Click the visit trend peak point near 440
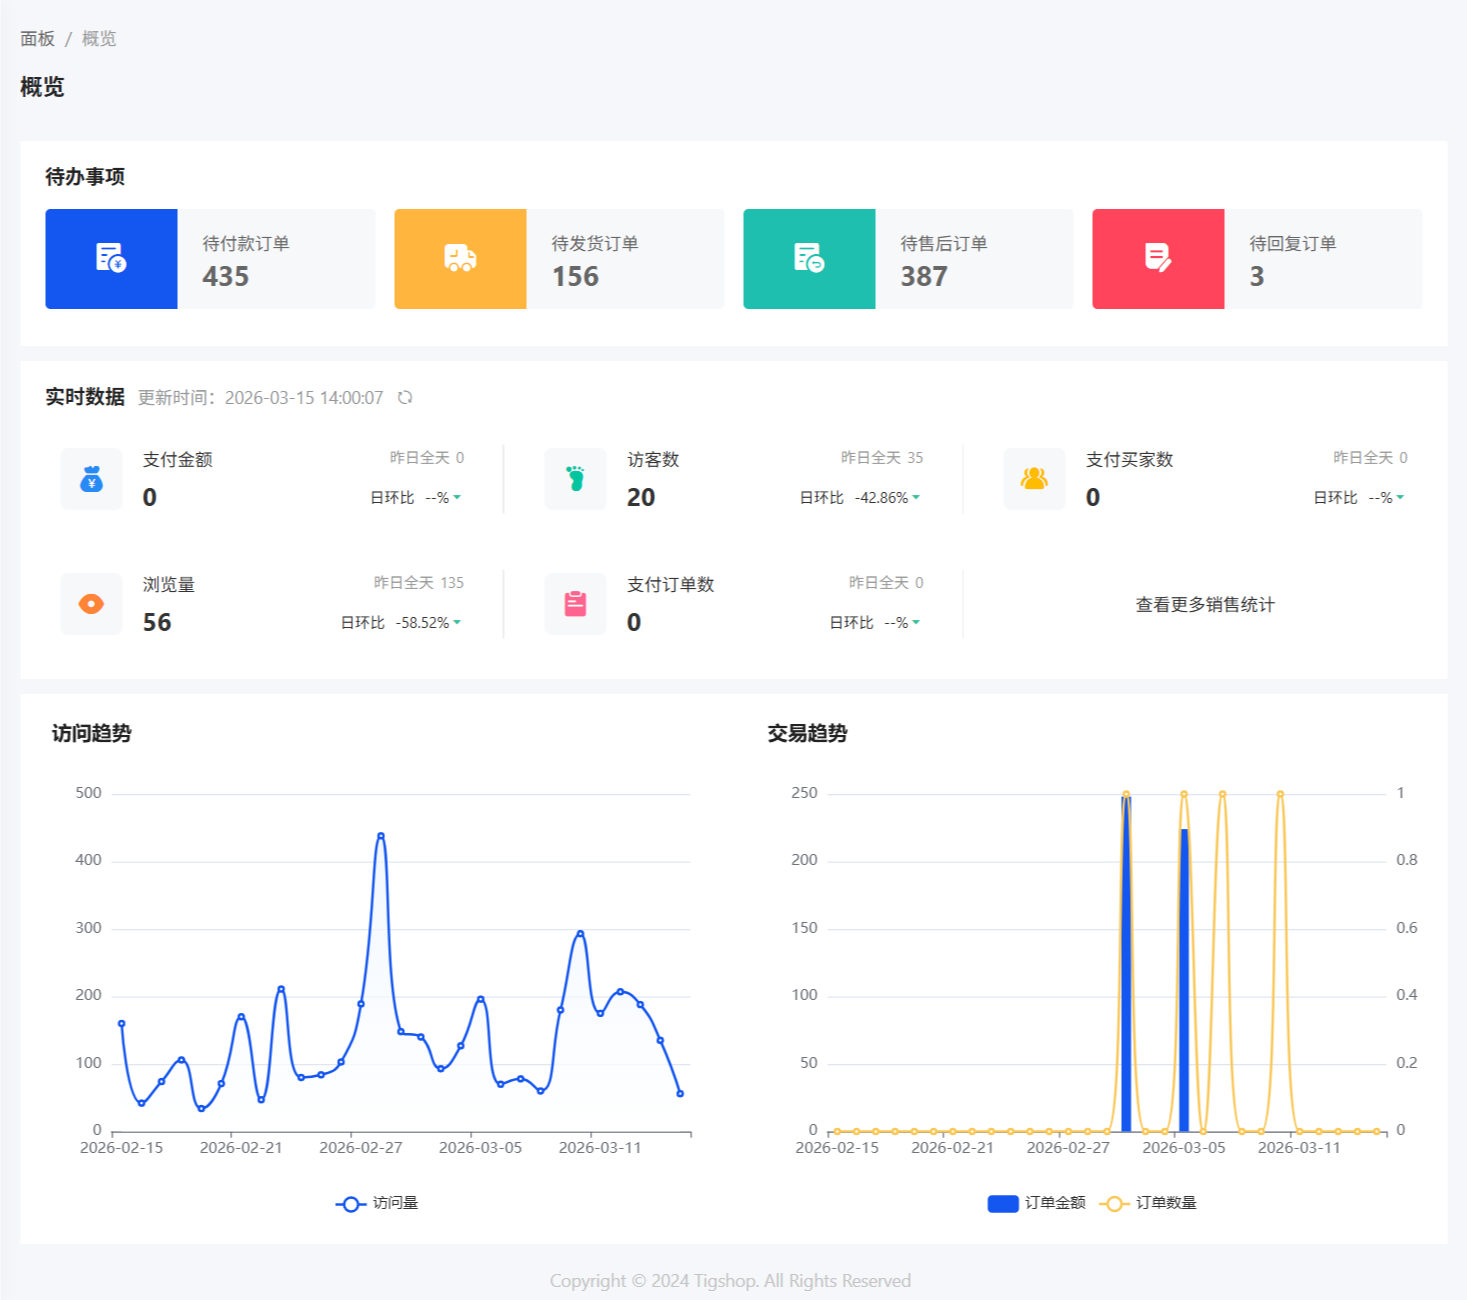Viewport: 1467px width, 1300px height. point(381,835)
